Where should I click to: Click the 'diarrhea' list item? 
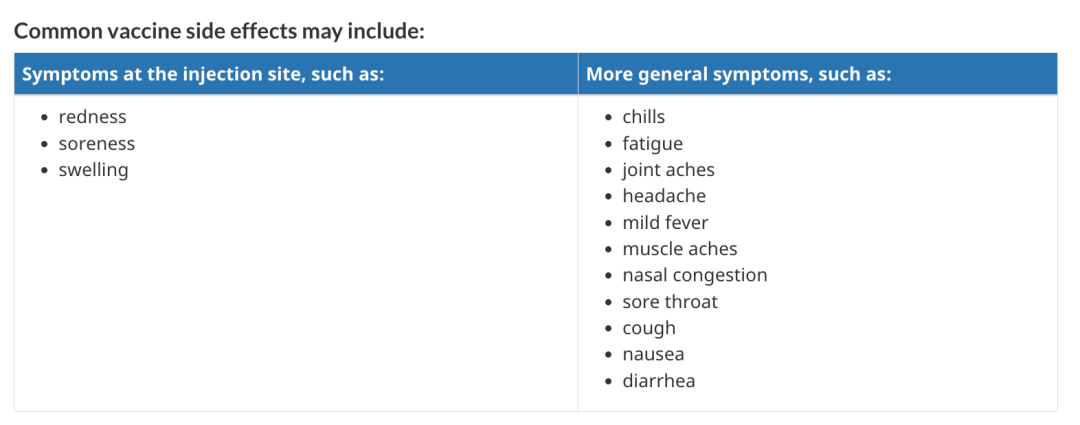(659, 381)
